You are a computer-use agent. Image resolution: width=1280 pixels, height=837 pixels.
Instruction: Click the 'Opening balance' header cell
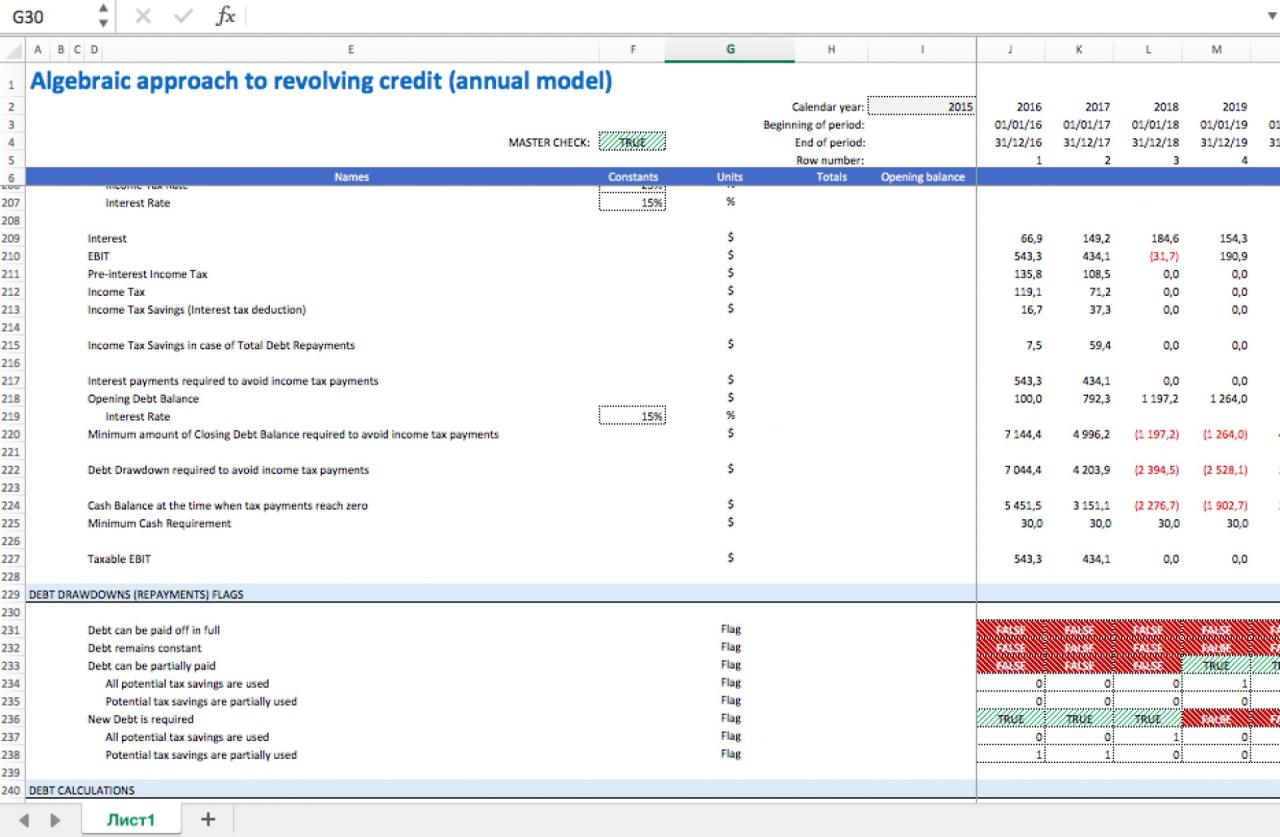click(x=923, y=177)
